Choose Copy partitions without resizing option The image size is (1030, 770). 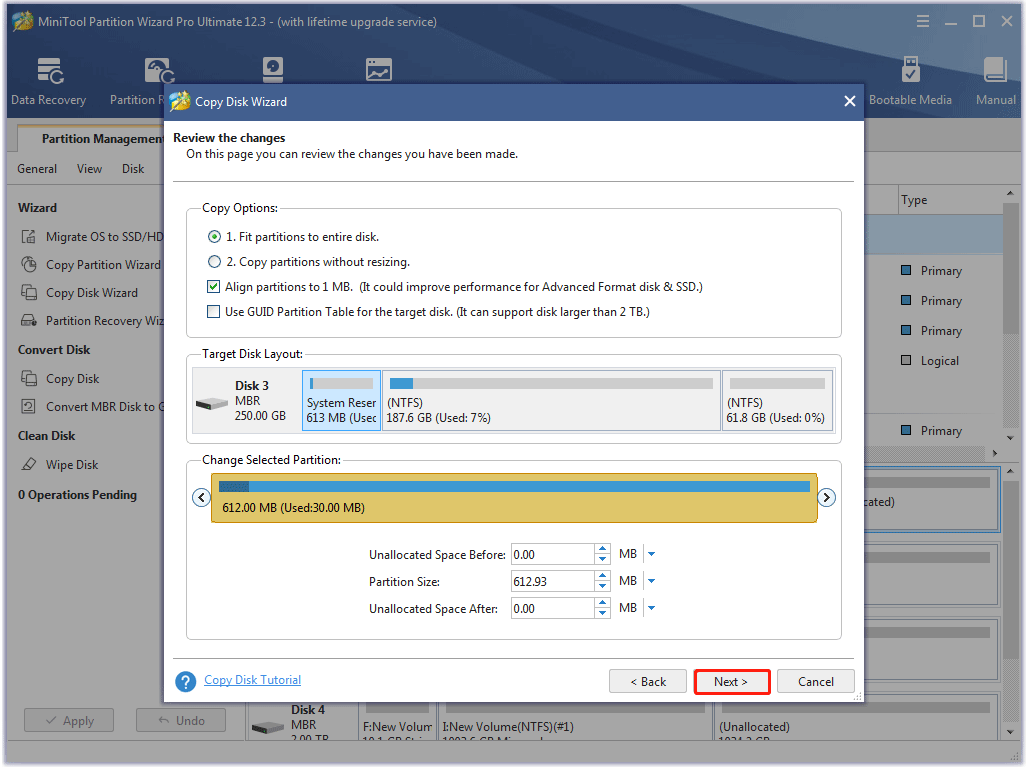pyautogui.click(x=214, y=262)
